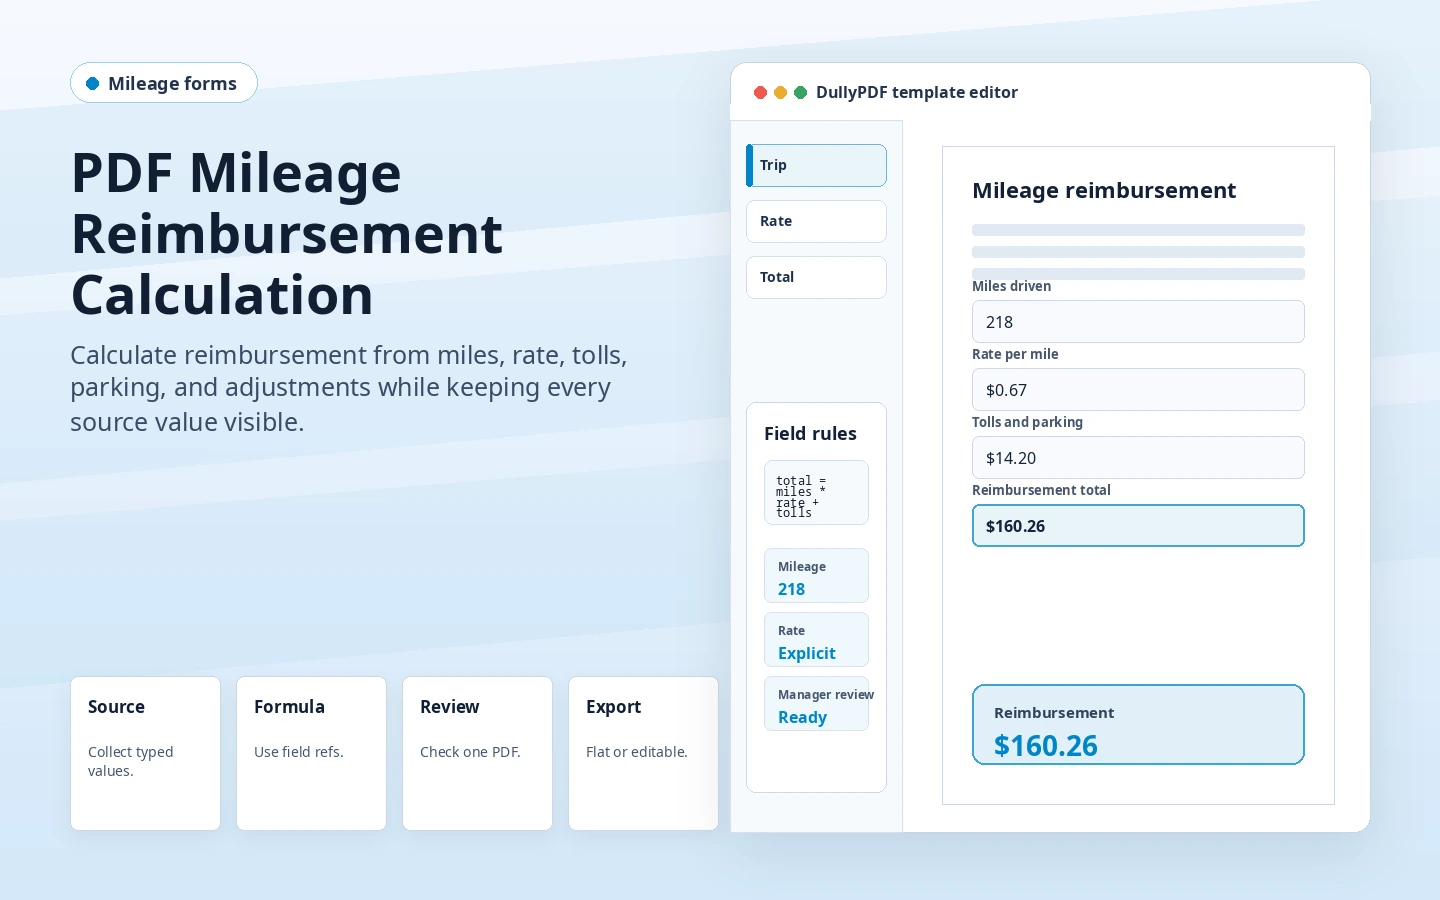Click the Check one PDF. text

pyautogui.click(x=470, y=752)
